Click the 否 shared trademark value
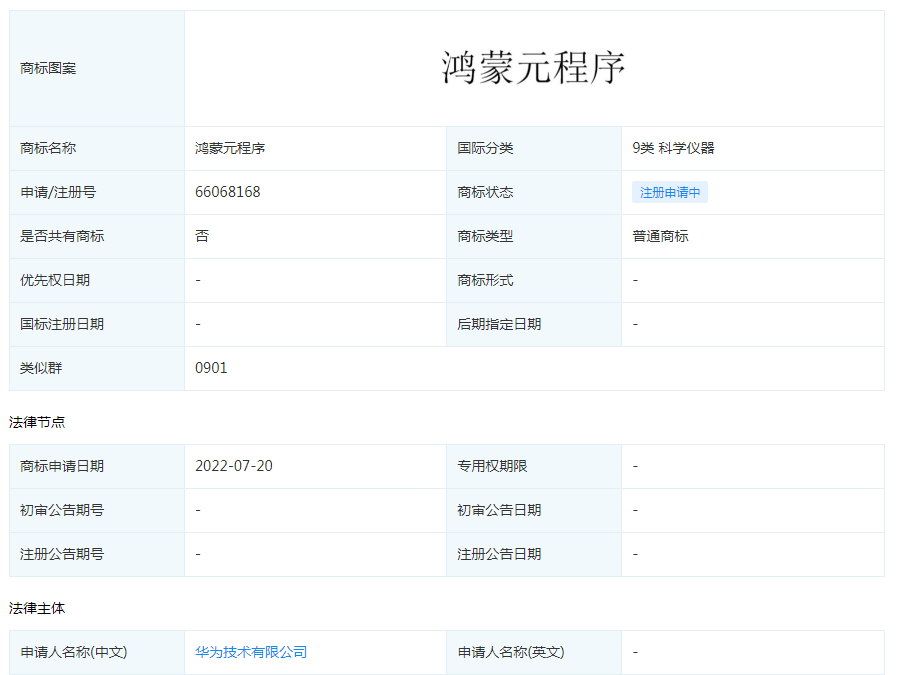The image size is (900, 675). pos(202,236)
